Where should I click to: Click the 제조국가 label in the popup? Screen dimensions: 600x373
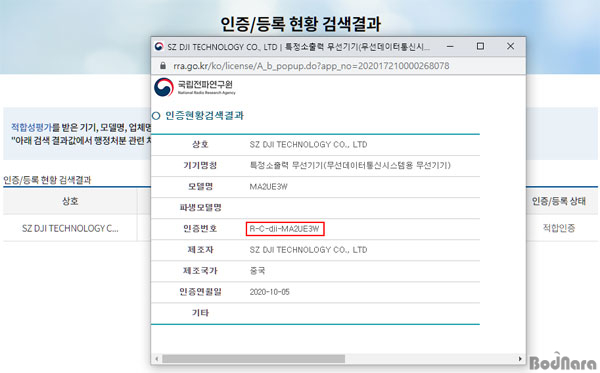tap(200, 270)
